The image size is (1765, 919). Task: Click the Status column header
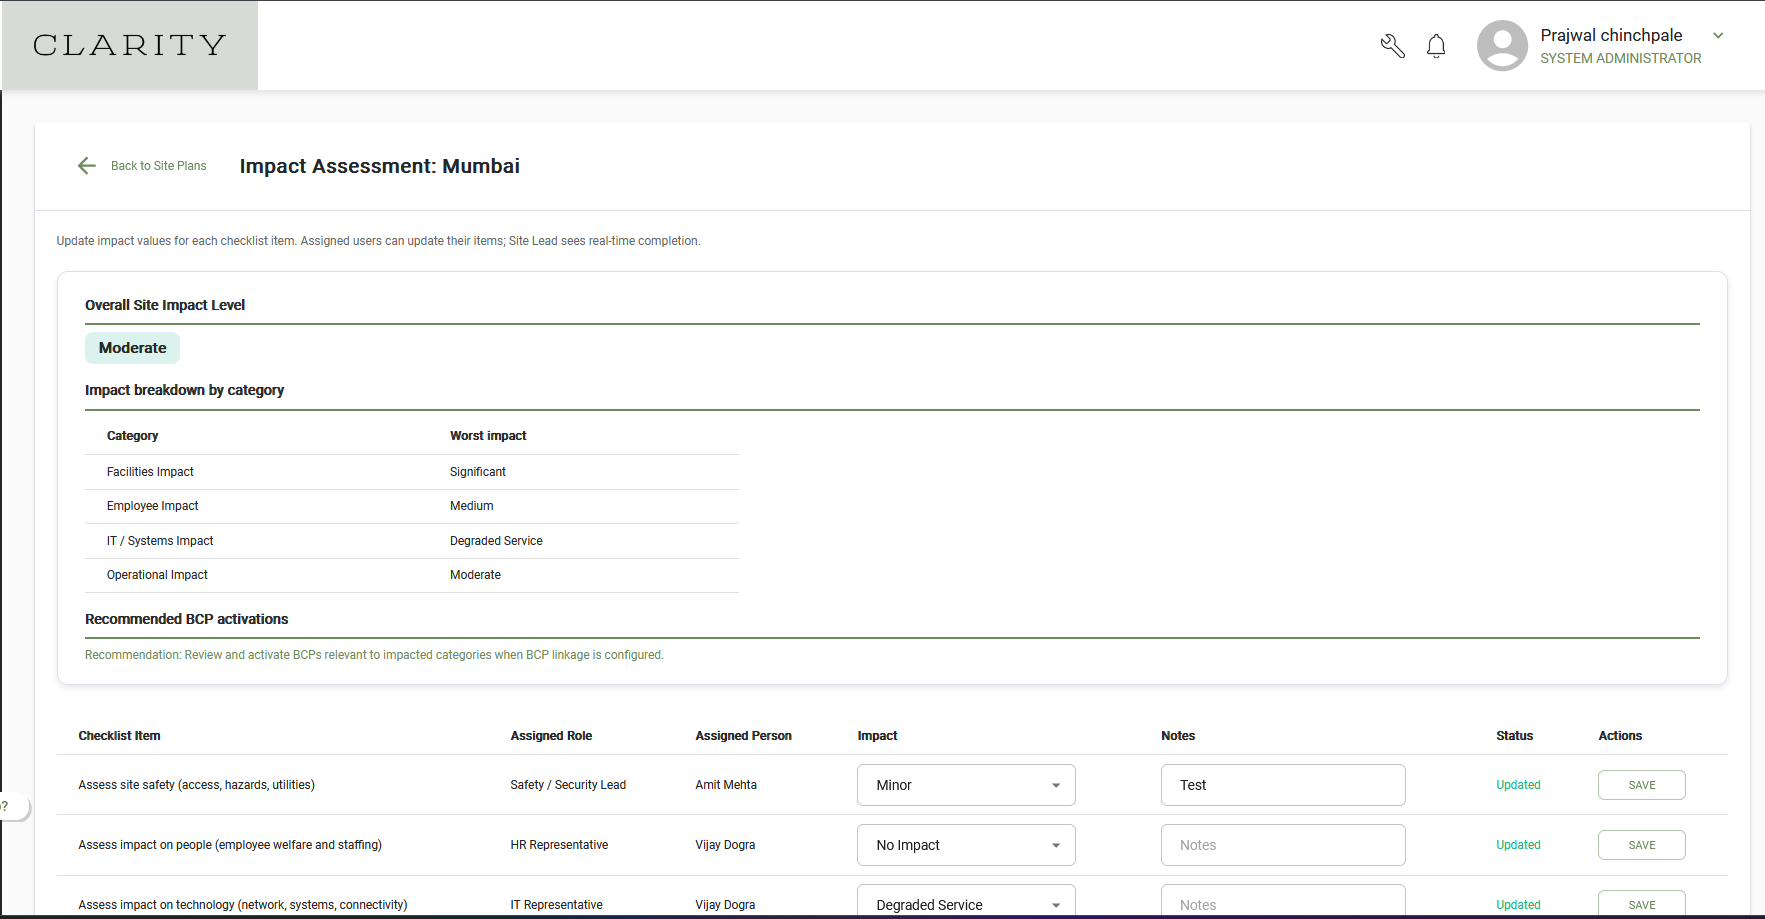(x=1514, y=736)
